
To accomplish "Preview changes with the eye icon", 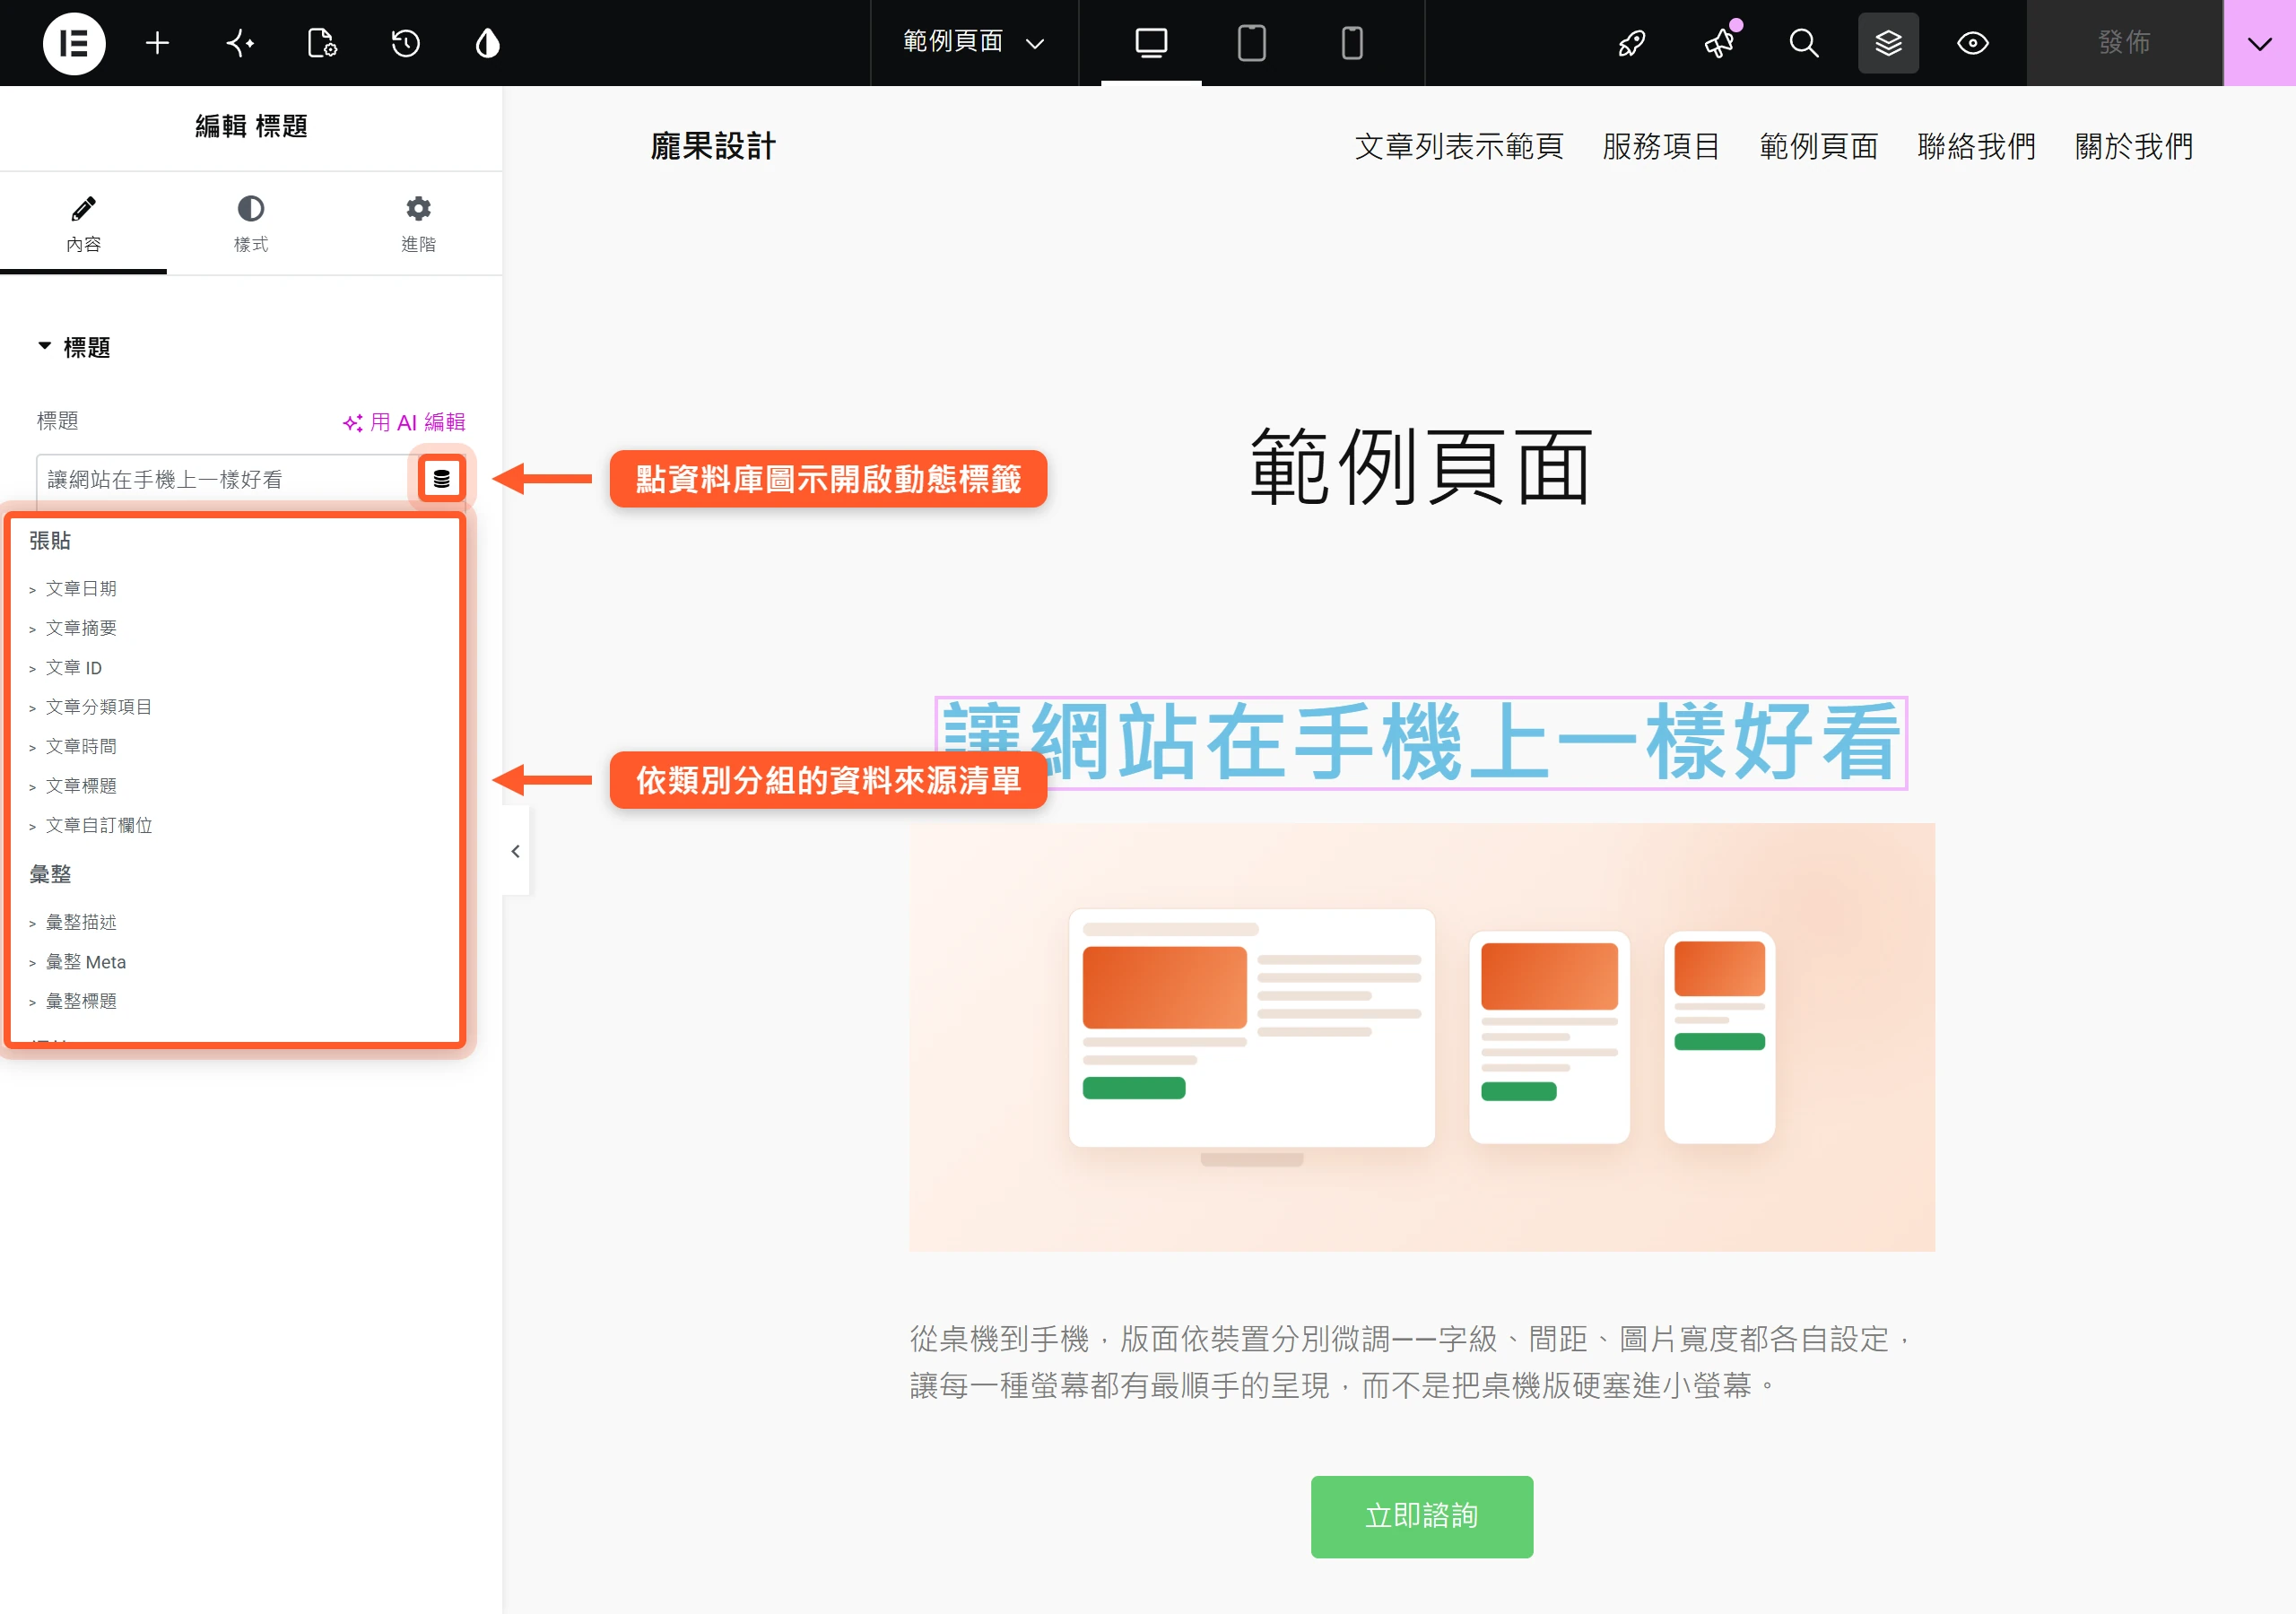I will click(1972, 43).
